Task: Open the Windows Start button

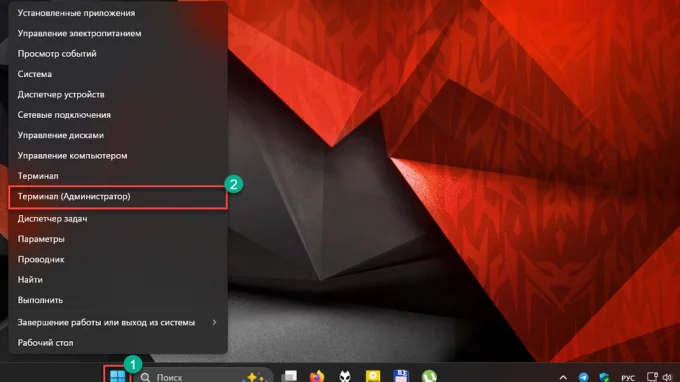Action: point(117,376)
